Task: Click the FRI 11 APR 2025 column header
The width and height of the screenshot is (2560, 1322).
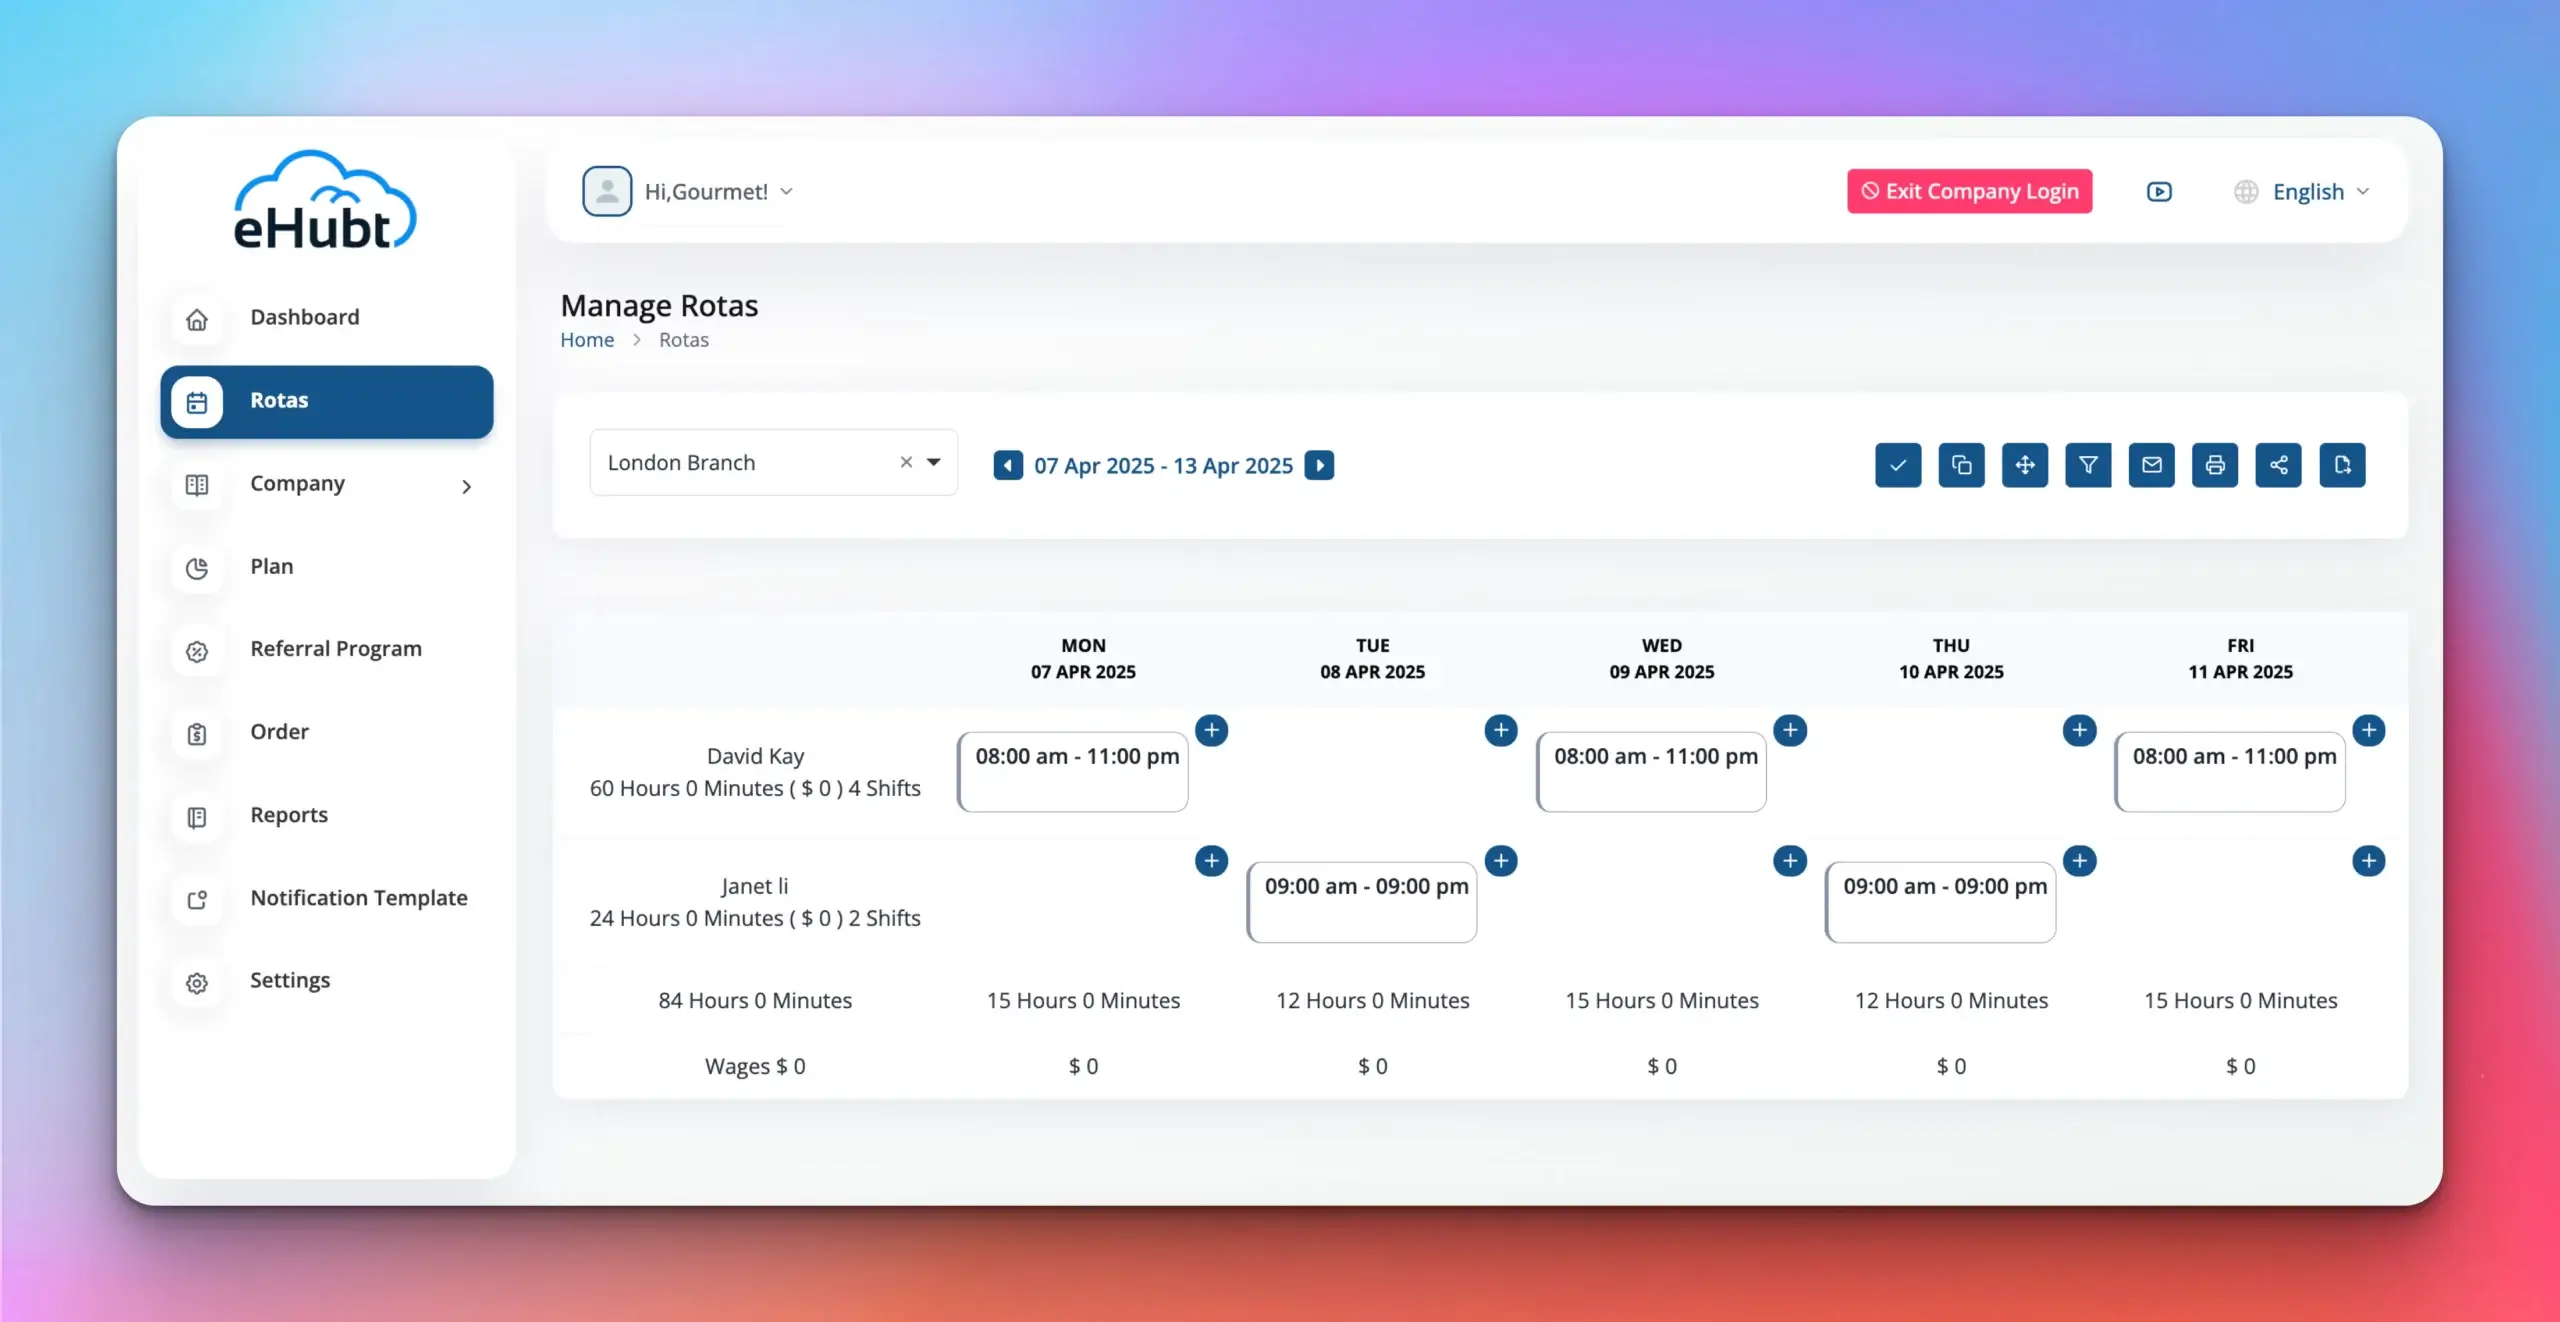Action: pyautogui.click(x=2240, y=659)
